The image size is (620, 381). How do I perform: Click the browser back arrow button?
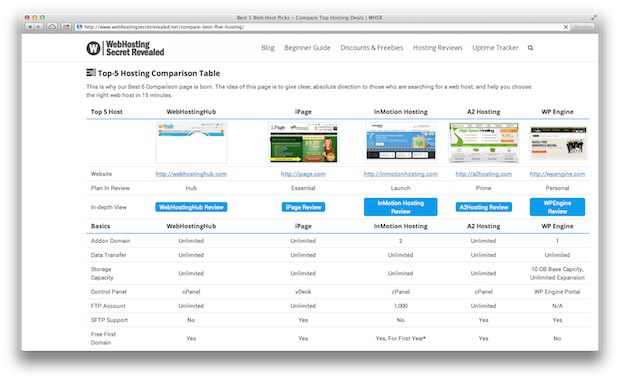point(30,27)
